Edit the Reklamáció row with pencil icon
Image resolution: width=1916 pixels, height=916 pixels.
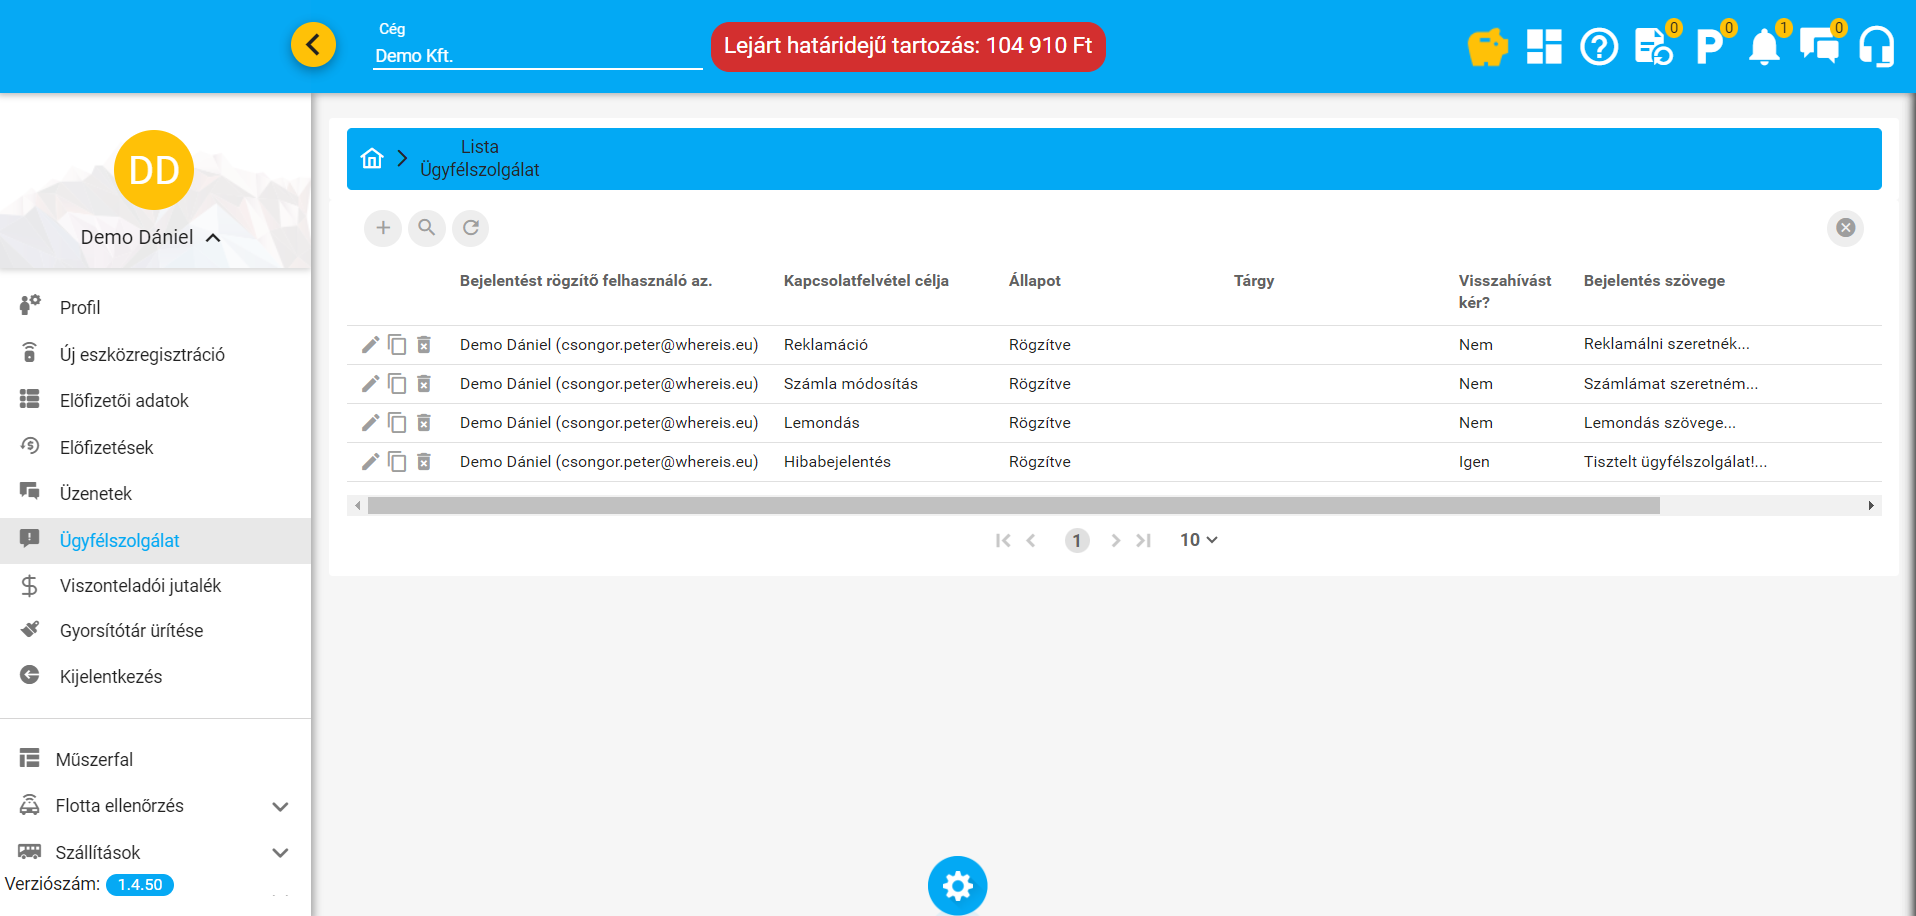pyautogui.click(x=370, y=345)
